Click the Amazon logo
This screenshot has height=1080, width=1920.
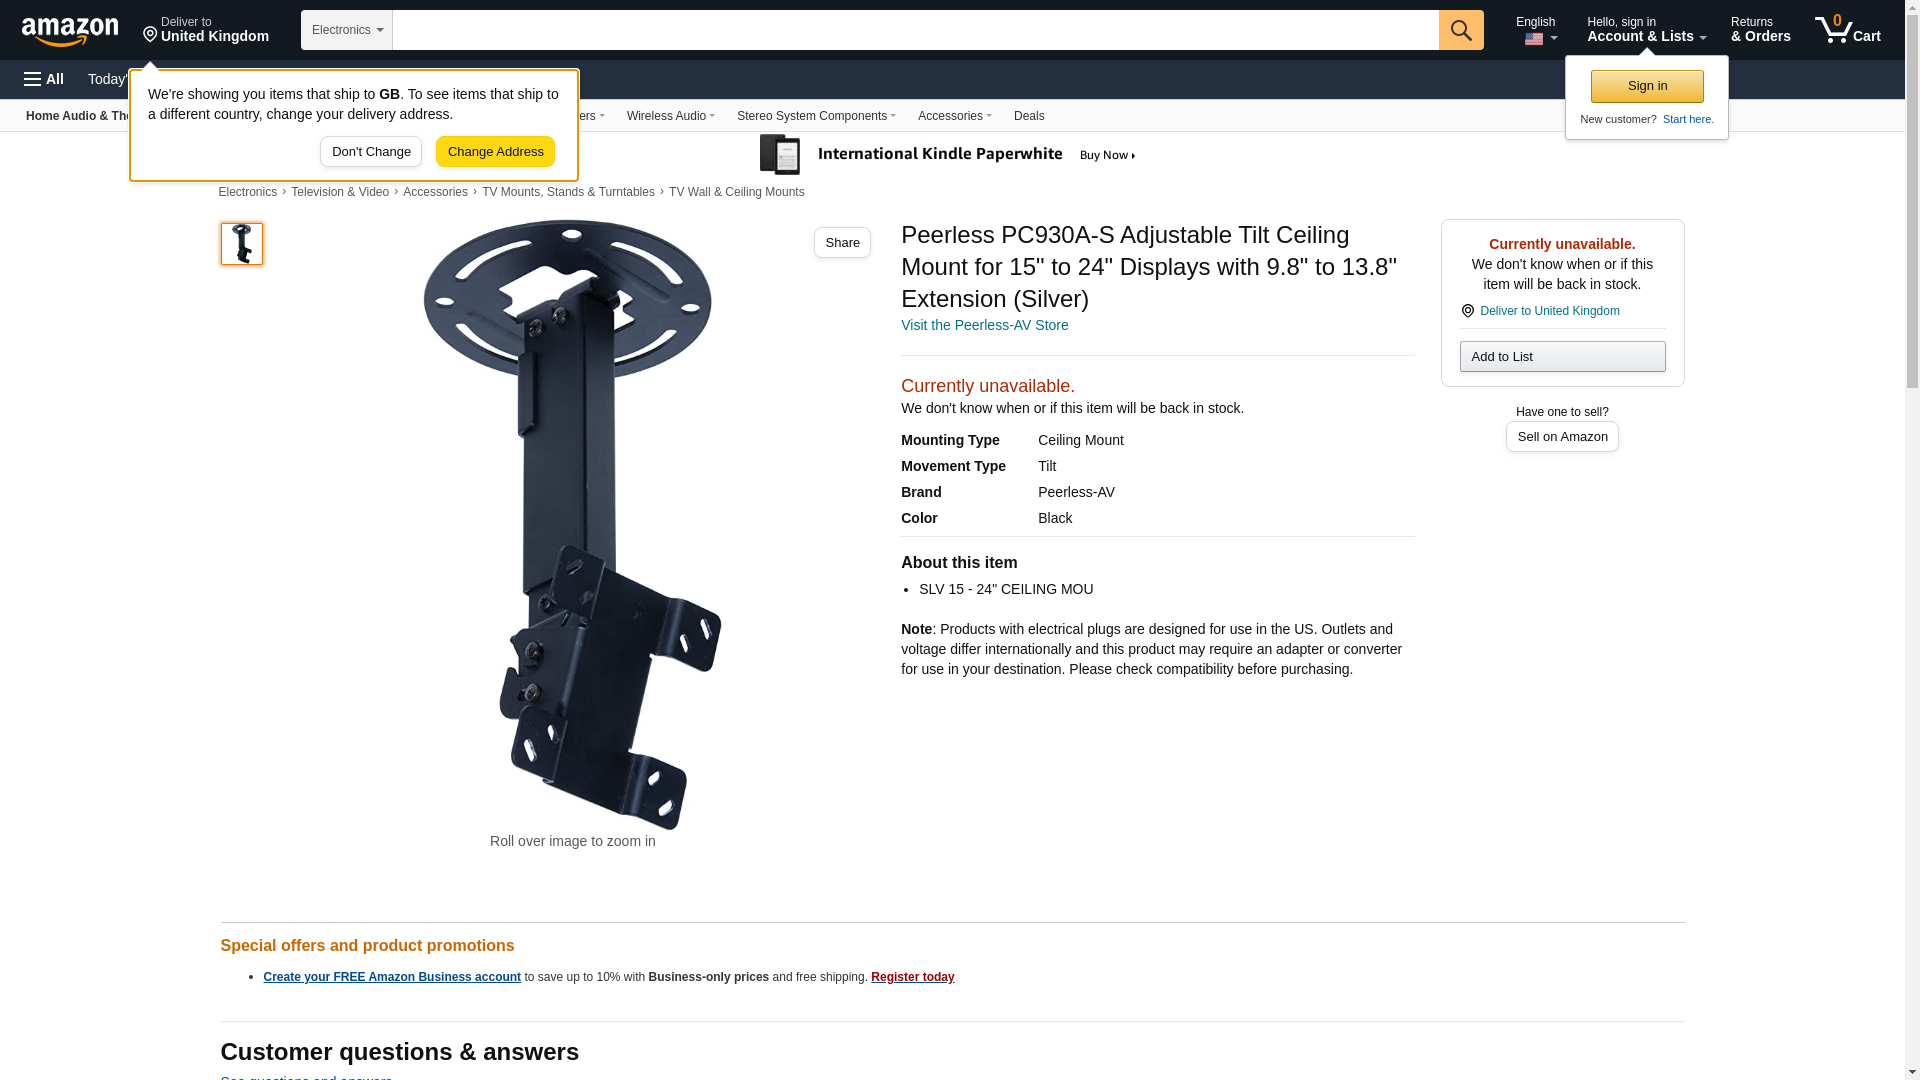70,31
